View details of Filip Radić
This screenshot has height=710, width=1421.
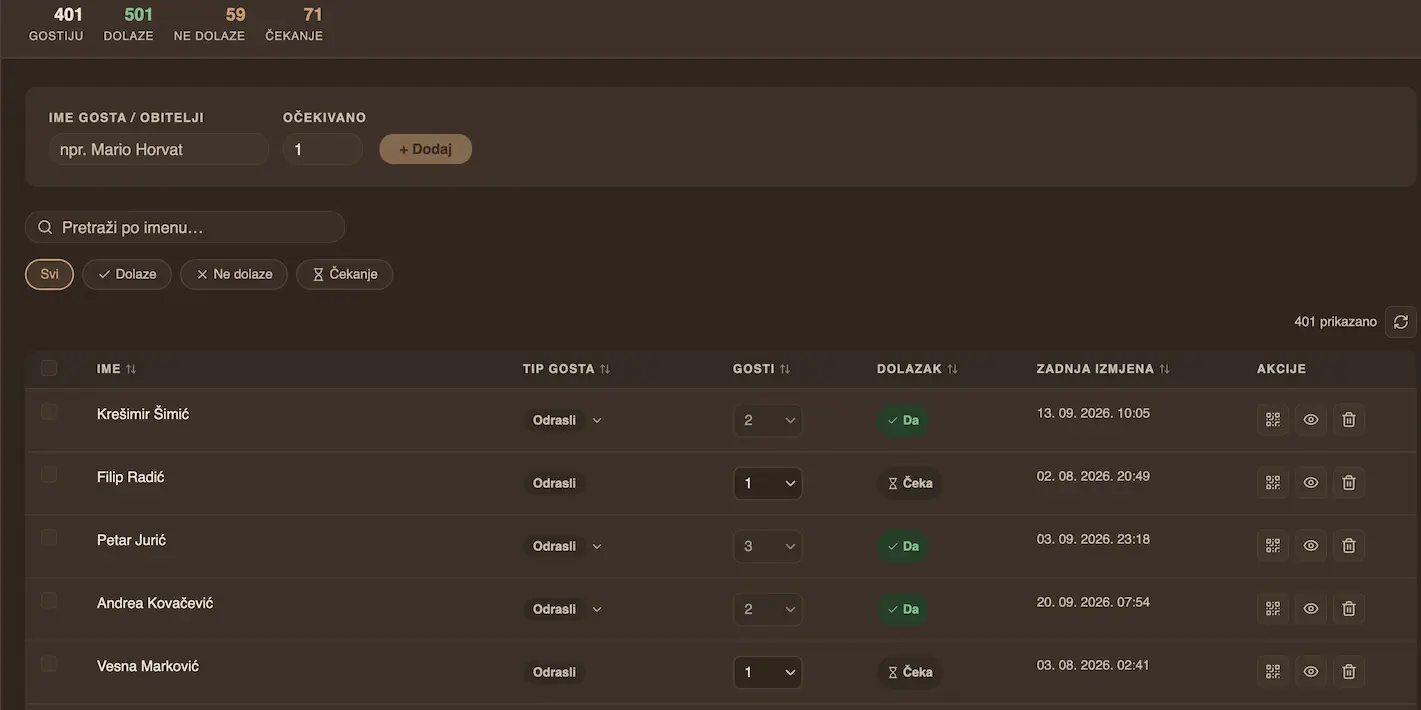coord(1311,483)
